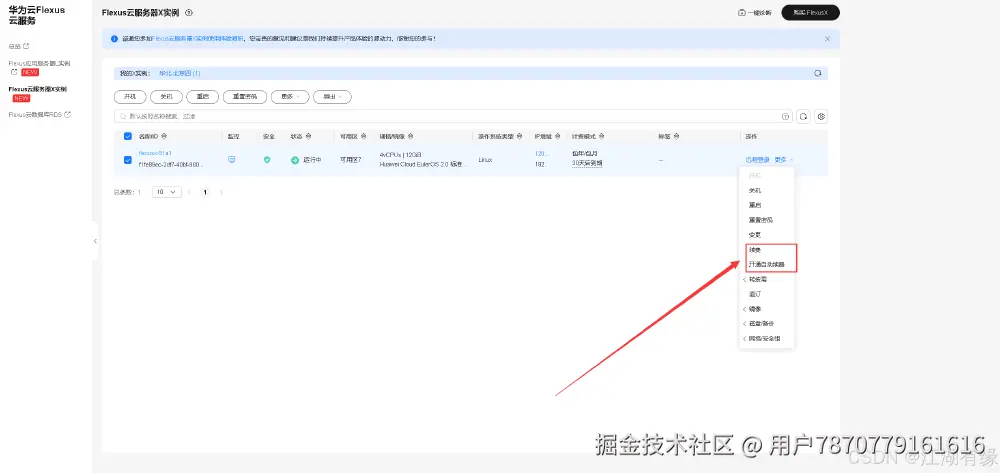Viewport: 1000px width, 473px height.
Task: Click 30天后到期 text in billing cell
Action: 587,164
